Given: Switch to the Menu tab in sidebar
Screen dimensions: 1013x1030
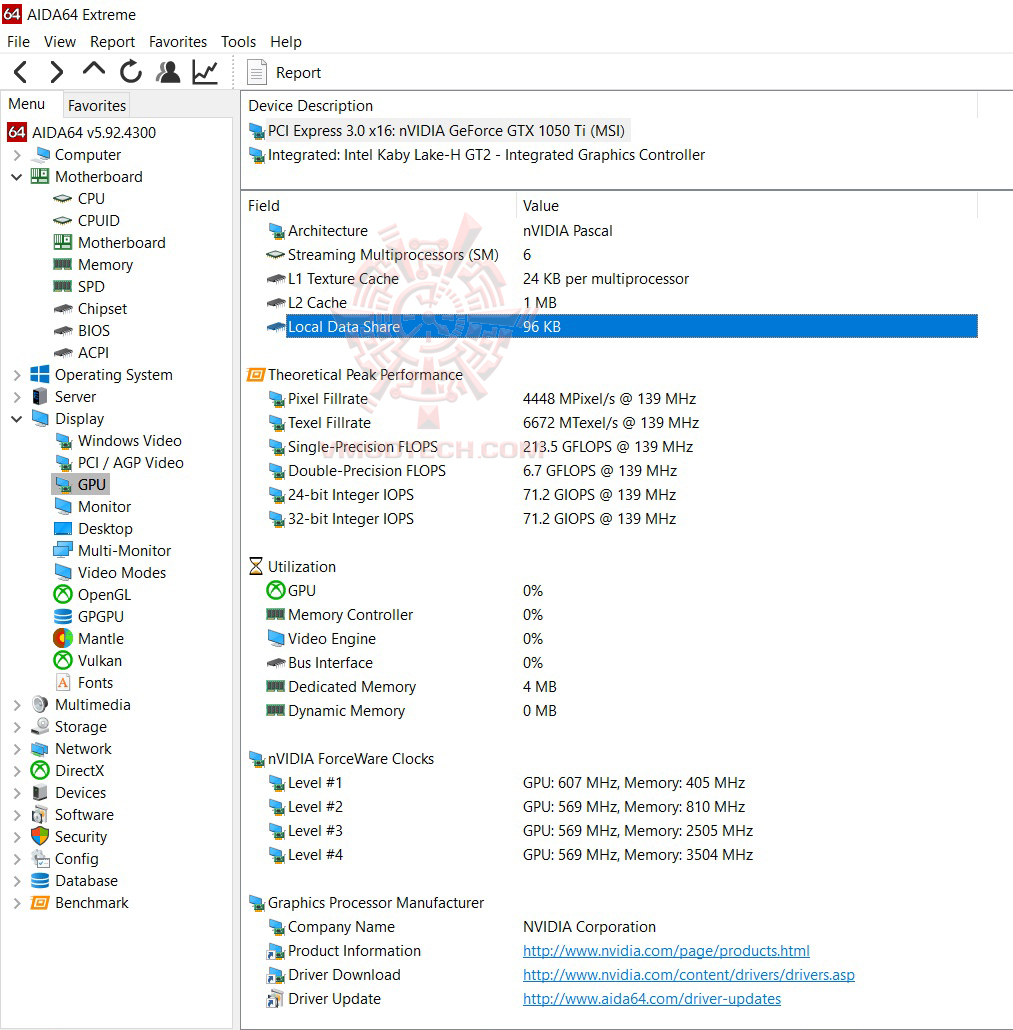Looking at the screenshot, I should 27,104.
